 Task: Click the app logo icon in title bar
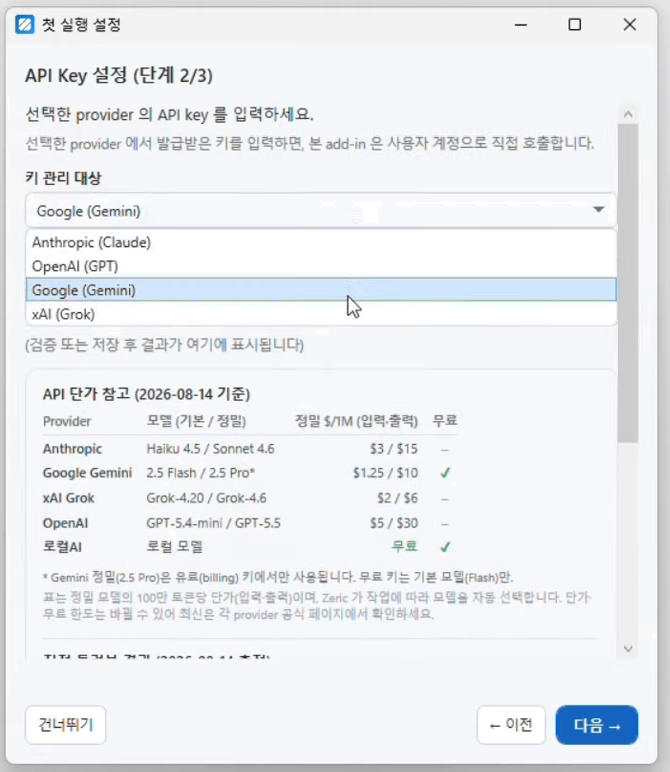click(x=25, y=24)
